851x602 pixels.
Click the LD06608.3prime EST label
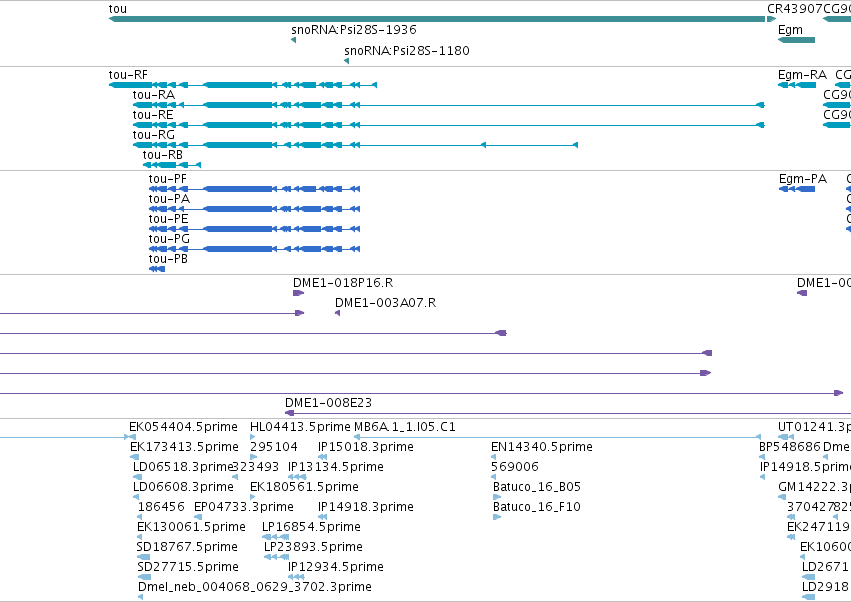coord(183,487)
